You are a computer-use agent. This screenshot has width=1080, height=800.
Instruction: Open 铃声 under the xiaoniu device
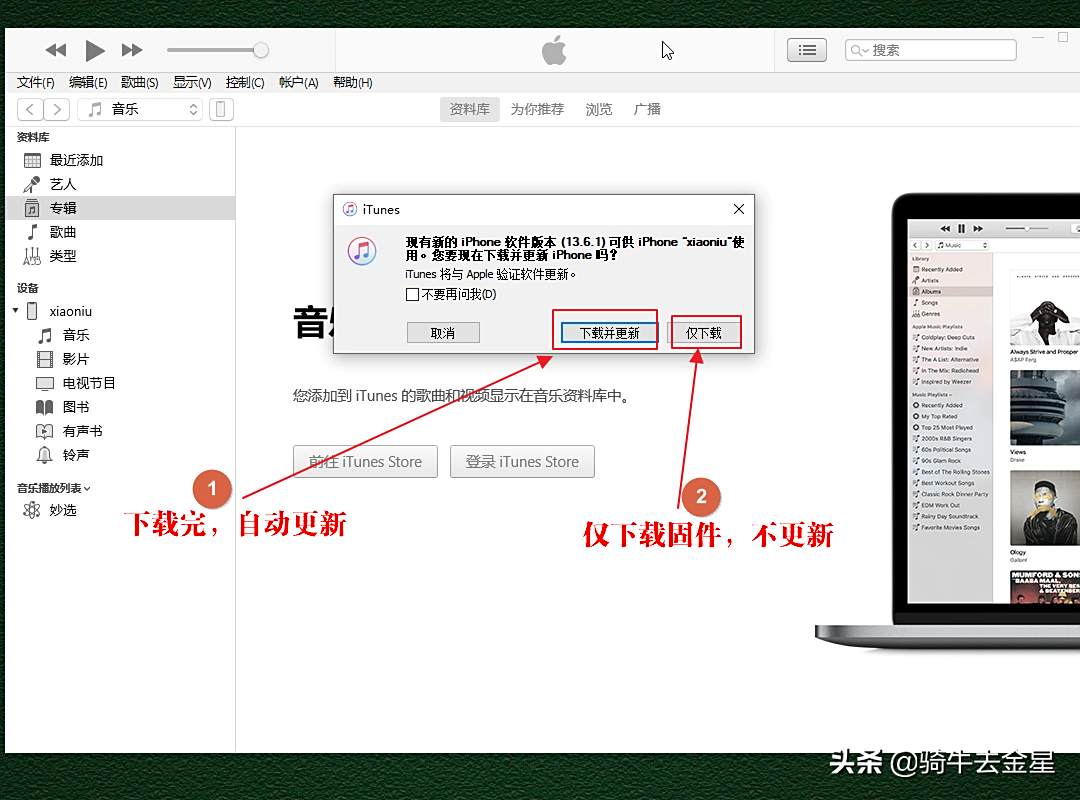point(121,455)
